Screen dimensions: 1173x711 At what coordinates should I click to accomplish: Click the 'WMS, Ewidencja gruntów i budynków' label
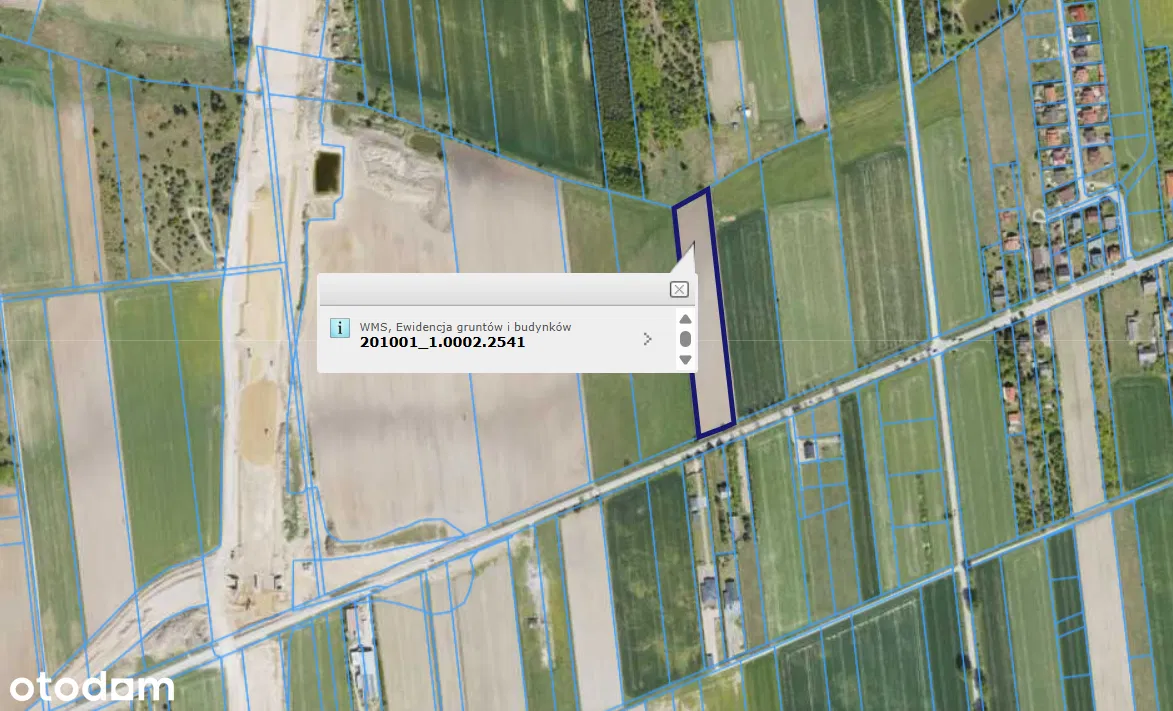pos(465,326)
